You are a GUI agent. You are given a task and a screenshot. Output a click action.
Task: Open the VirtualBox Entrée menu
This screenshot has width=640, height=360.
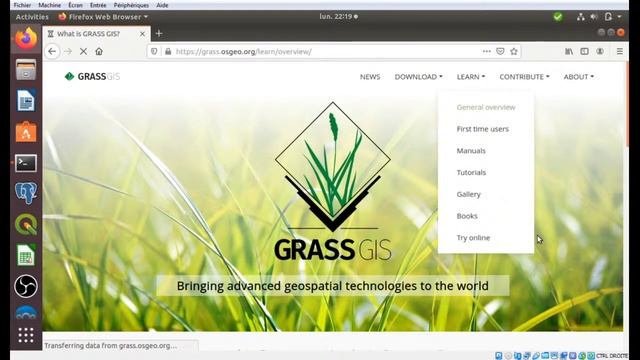coord(98,5)
